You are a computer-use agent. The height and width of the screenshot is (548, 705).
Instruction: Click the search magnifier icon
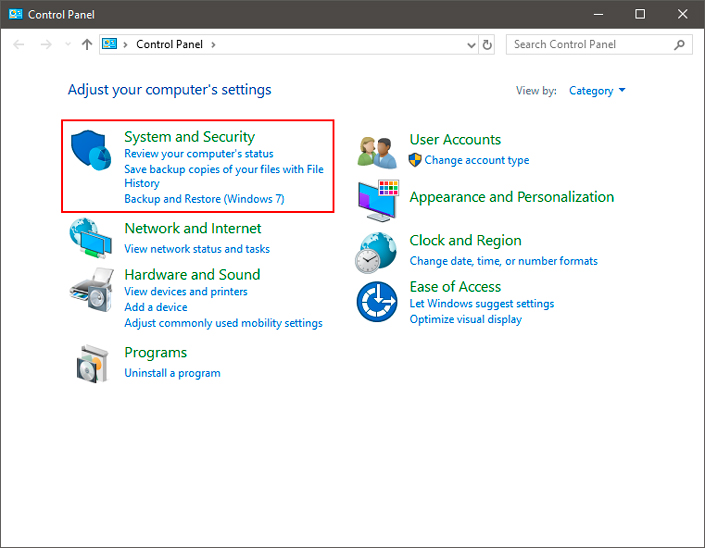coord(679,45)
